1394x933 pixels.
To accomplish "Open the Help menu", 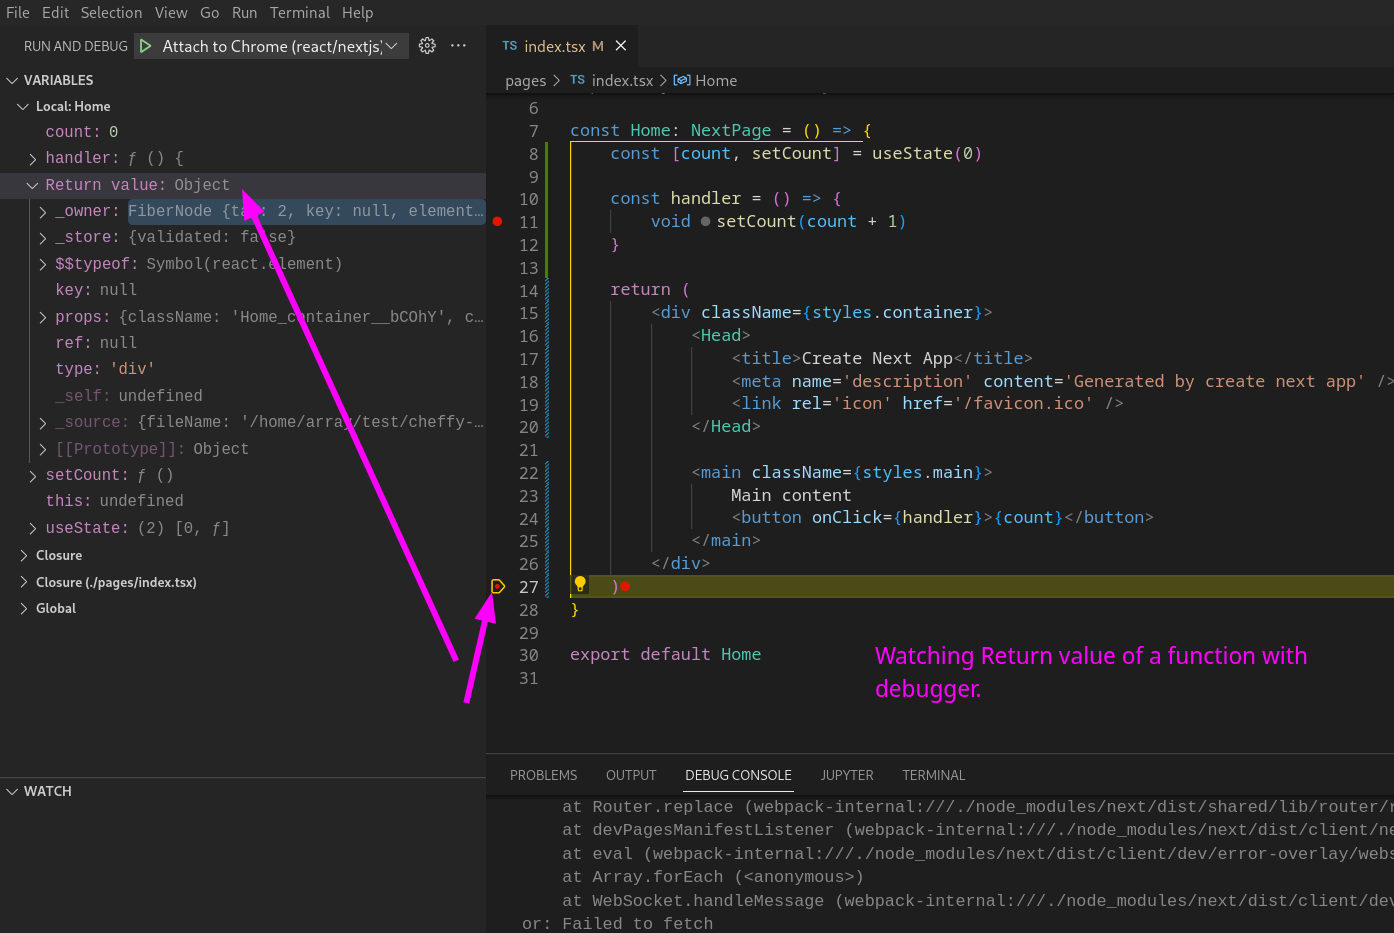I will (x=358, y=13).
